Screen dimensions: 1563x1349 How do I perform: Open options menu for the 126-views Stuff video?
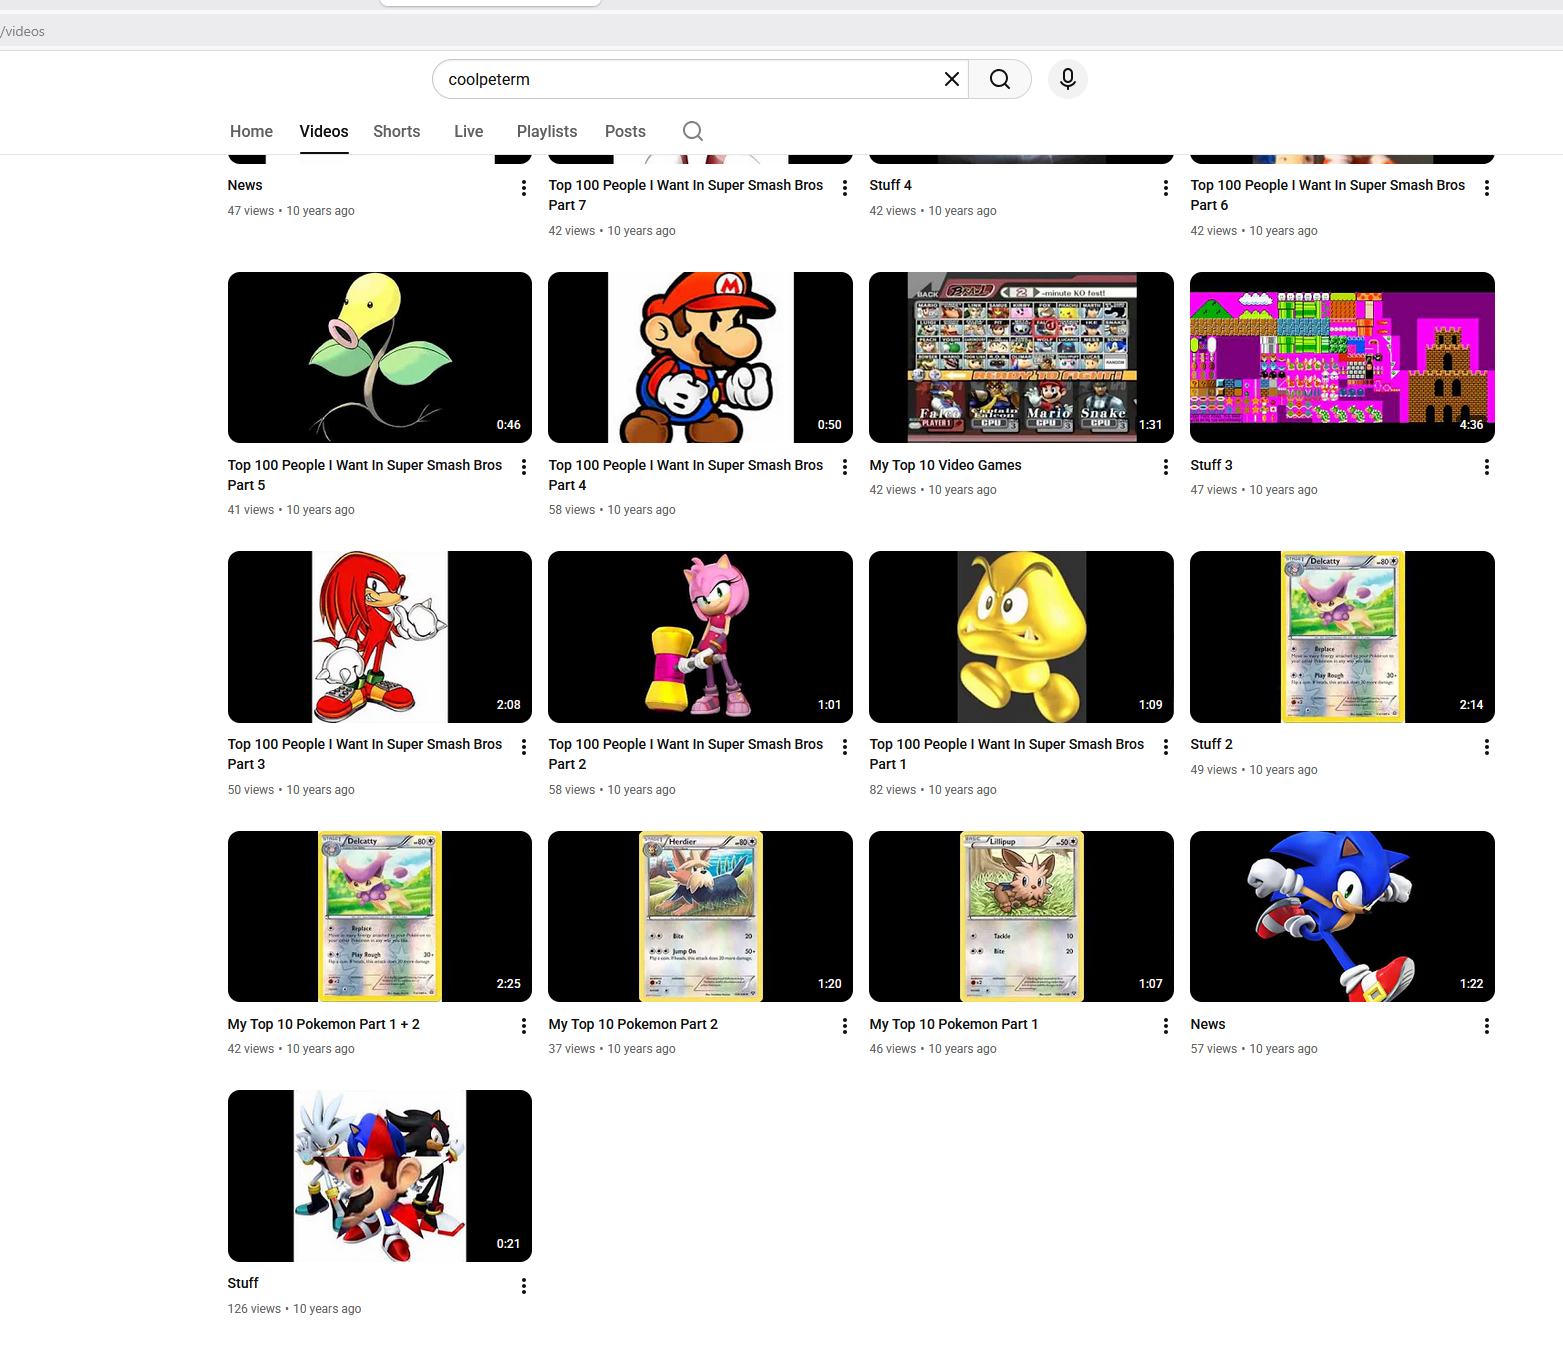523,1286
